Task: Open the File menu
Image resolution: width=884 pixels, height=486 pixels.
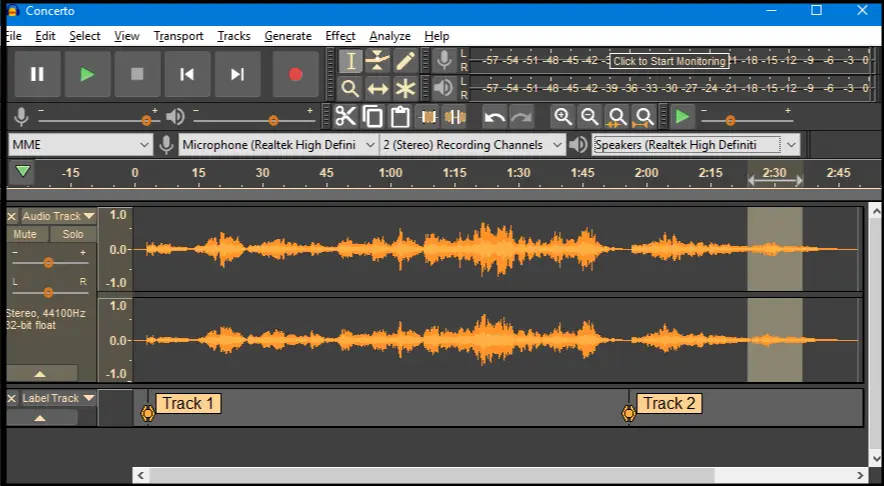Action: click(14, 36)
